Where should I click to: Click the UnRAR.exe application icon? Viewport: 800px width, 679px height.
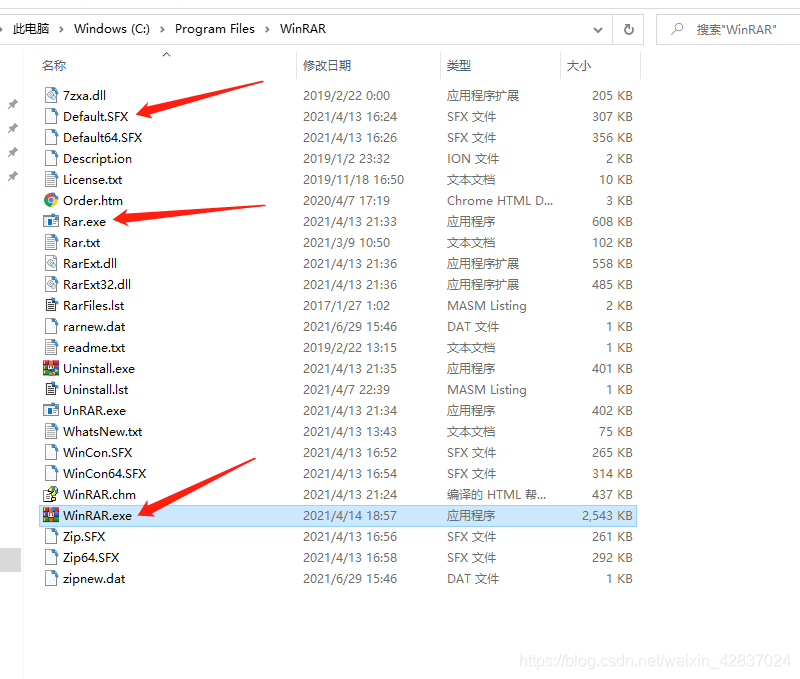pos(51,410)
